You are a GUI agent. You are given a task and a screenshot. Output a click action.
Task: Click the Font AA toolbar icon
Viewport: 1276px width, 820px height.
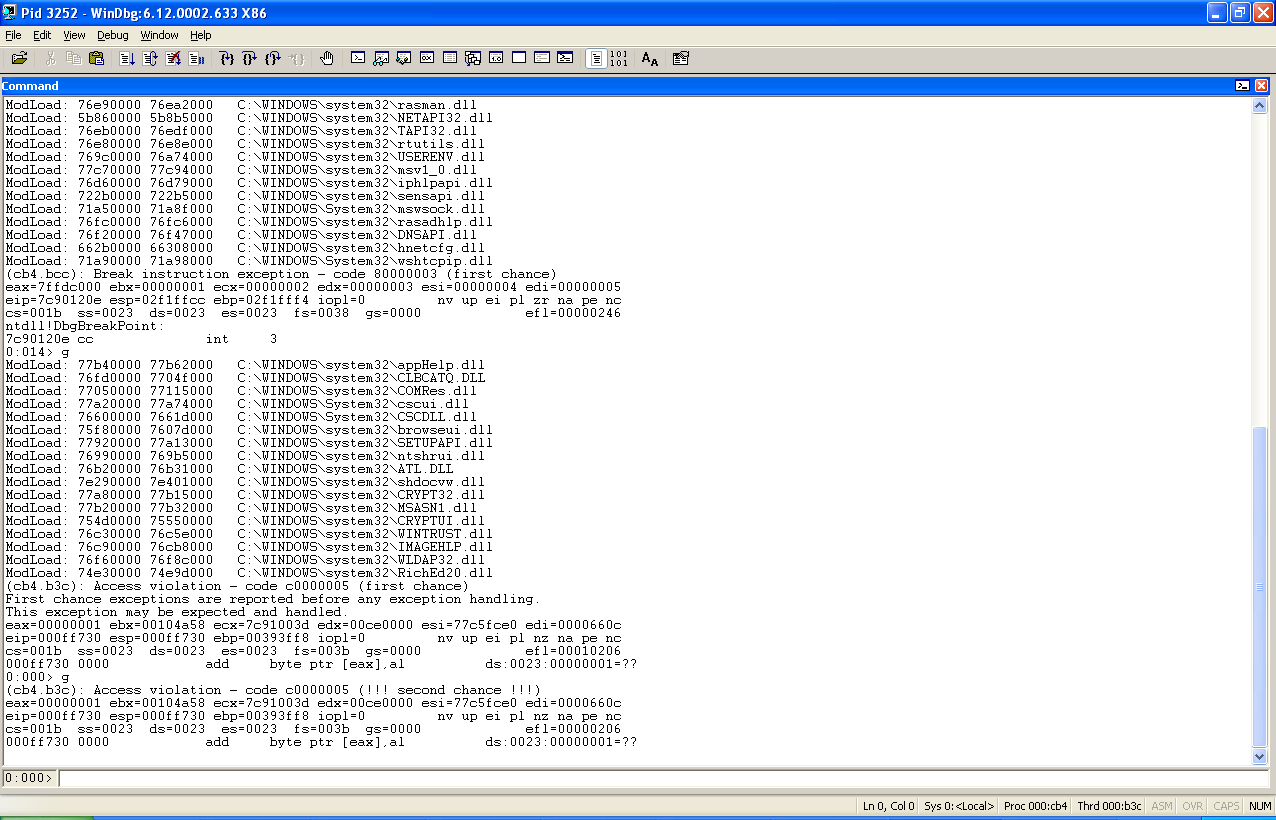pyautogui.click(x=650, y=59)
